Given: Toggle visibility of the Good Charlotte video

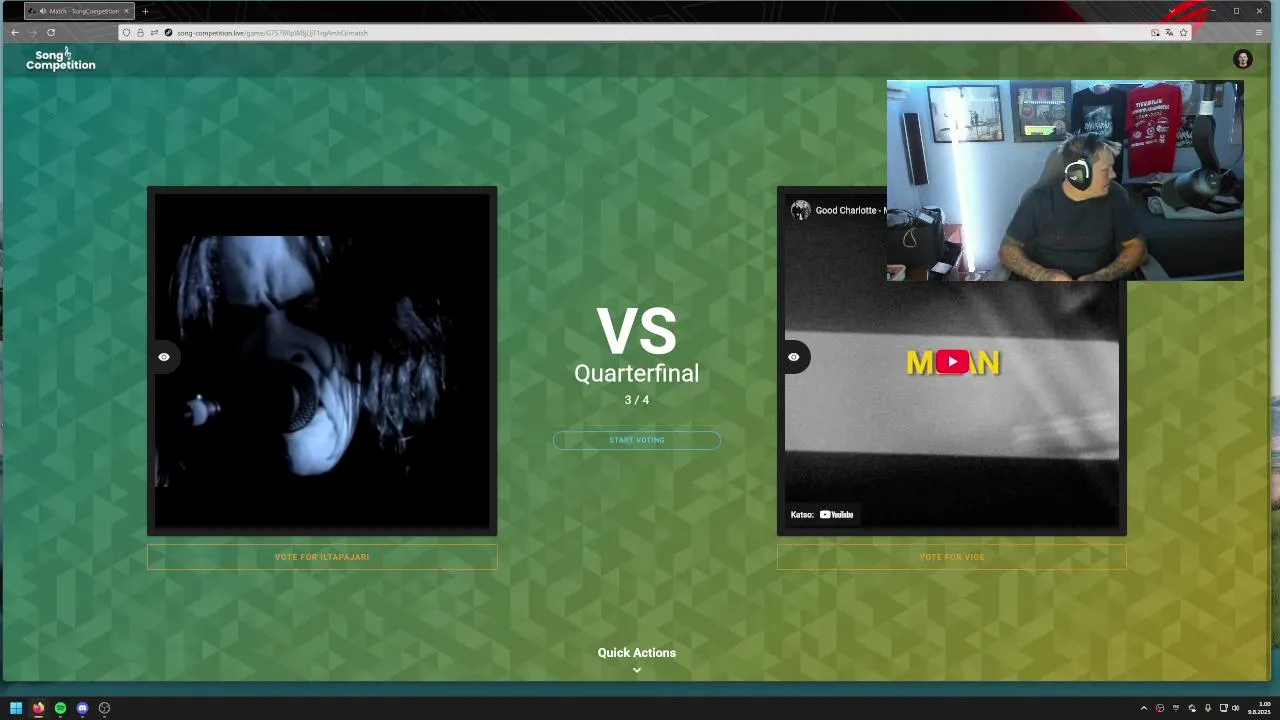Looking at the screenshot, I should [x=794, y=357].
